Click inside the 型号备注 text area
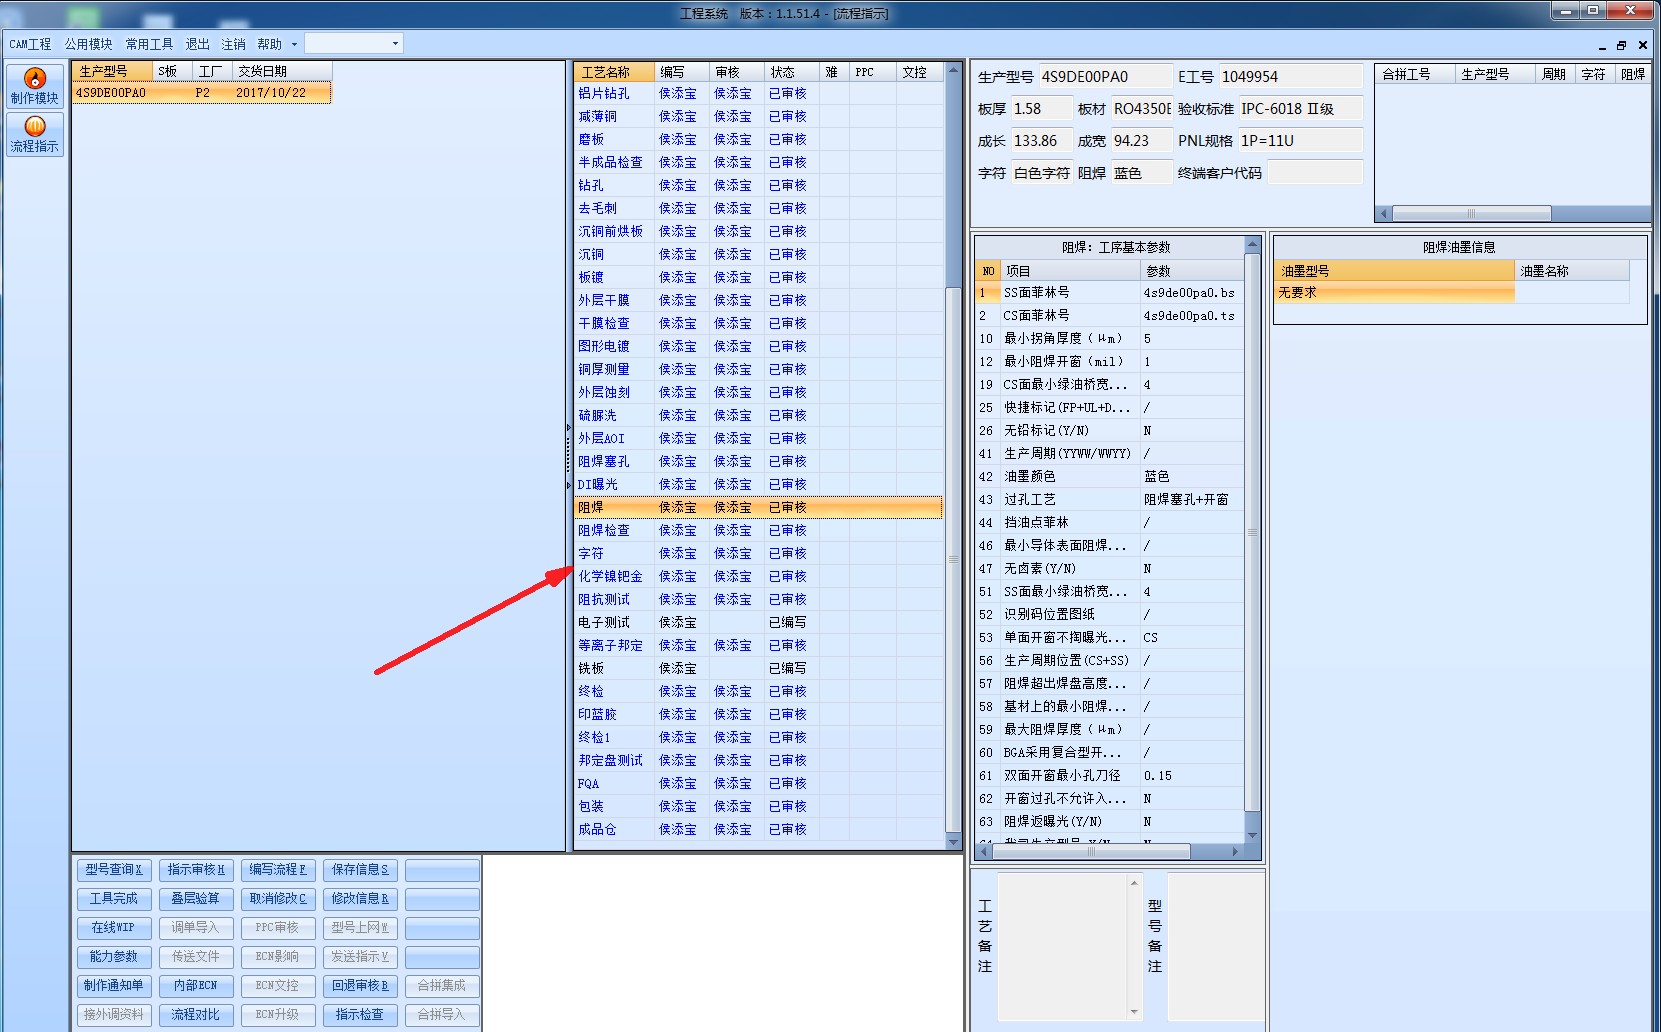This screenshot has width=1661, height=1032. (x=1215, y=946)
